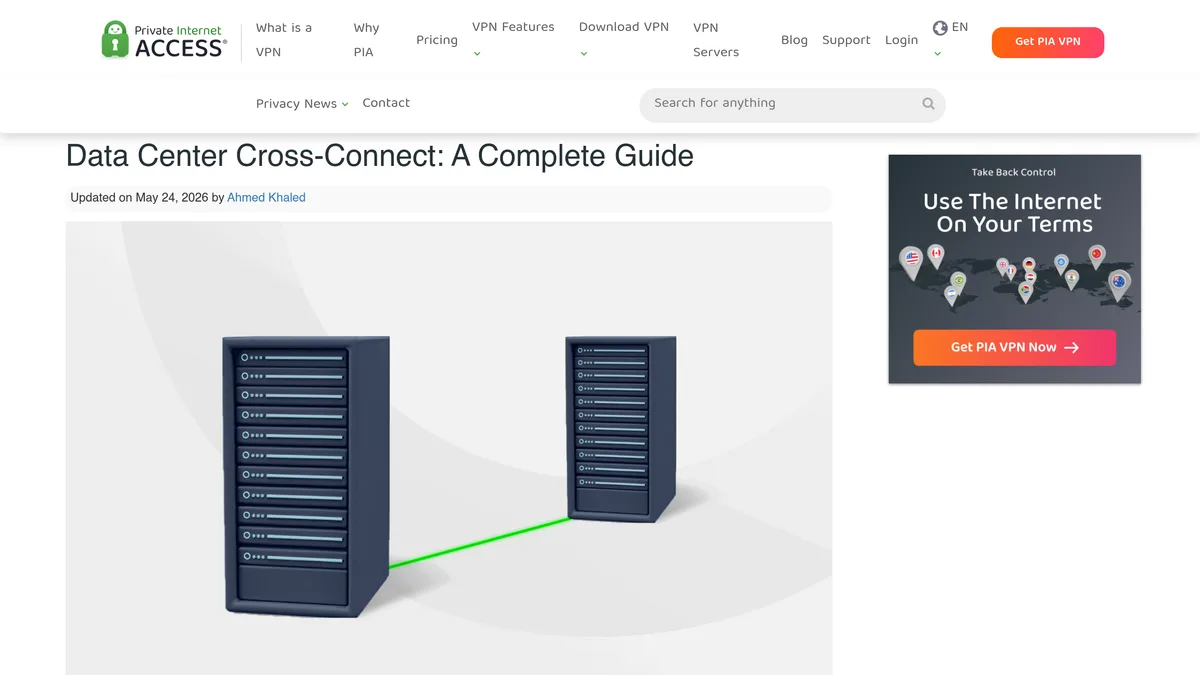Open the Contact page
This screenshot has height=675, width=1200.
(386, 103)
